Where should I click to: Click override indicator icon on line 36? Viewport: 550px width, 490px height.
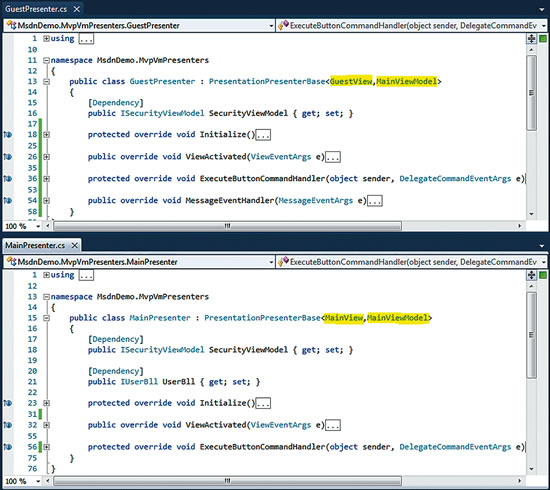tap(8, 179)
